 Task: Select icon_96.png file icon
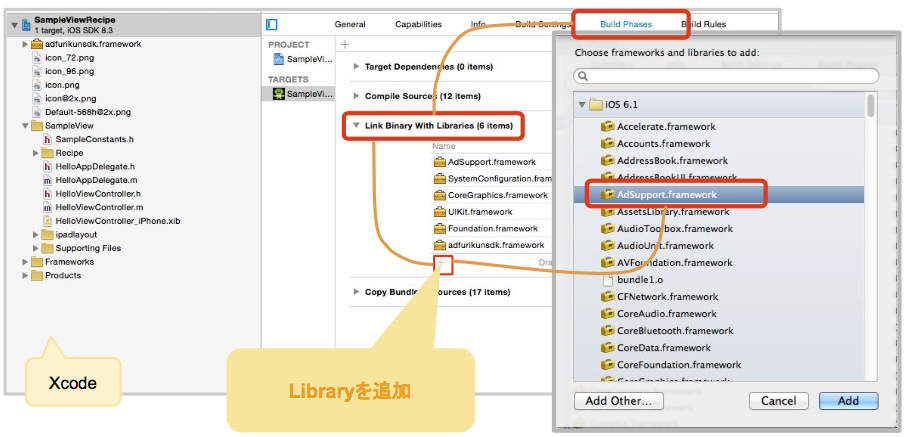click(x=37, y=71)
